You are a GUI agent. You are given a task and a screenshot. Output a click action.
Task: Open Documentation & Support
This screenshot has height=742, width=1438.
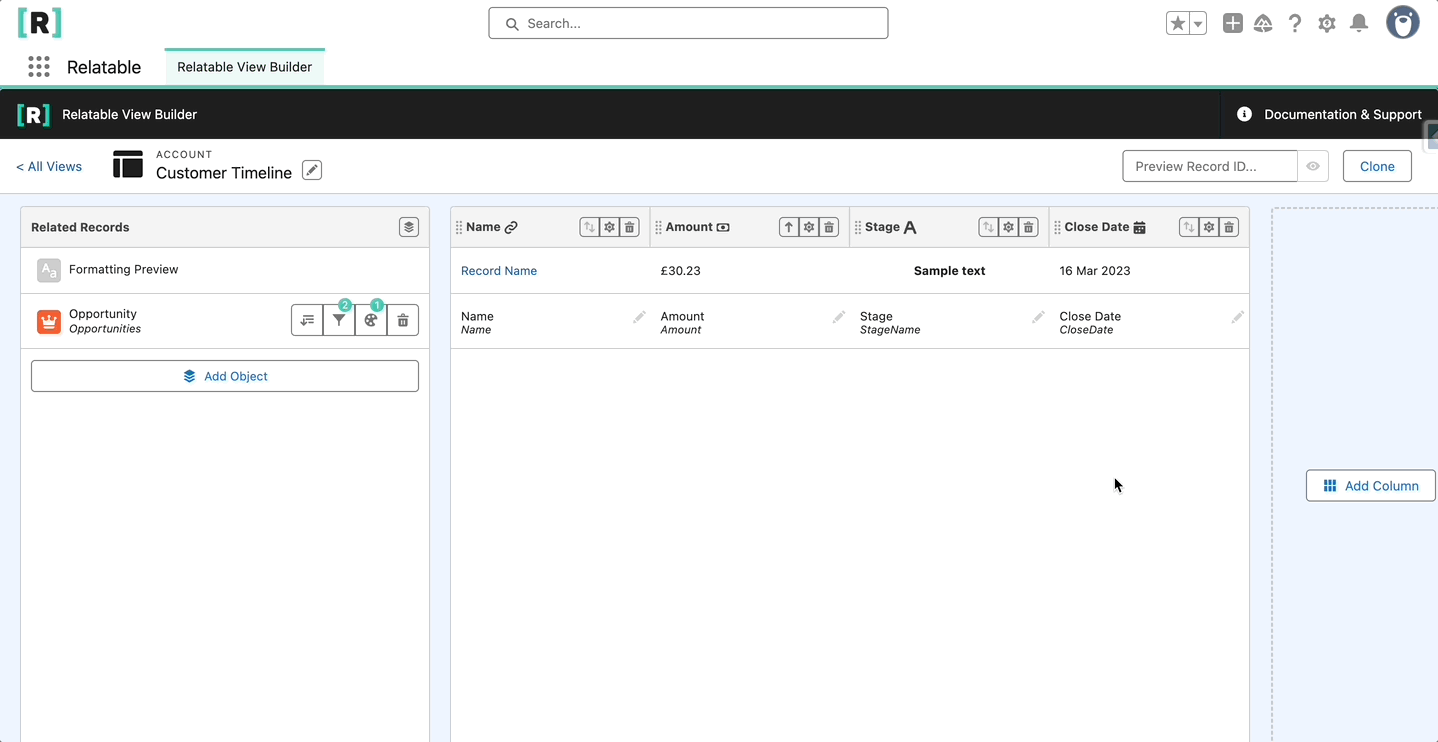click(x=1330, y=114)
